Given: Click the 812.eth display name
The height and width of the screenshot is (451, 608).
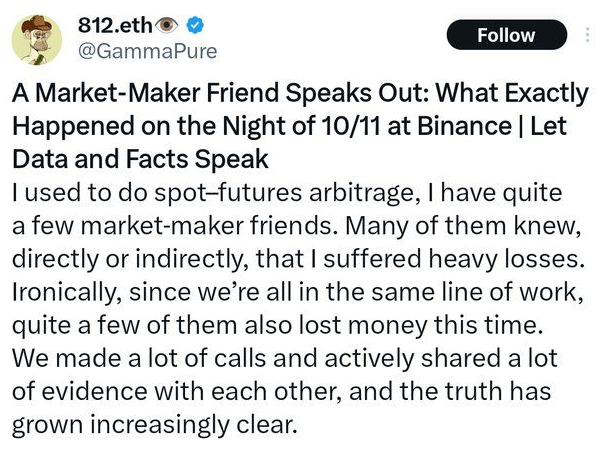Looking at the screenshot, I should 115,26.
